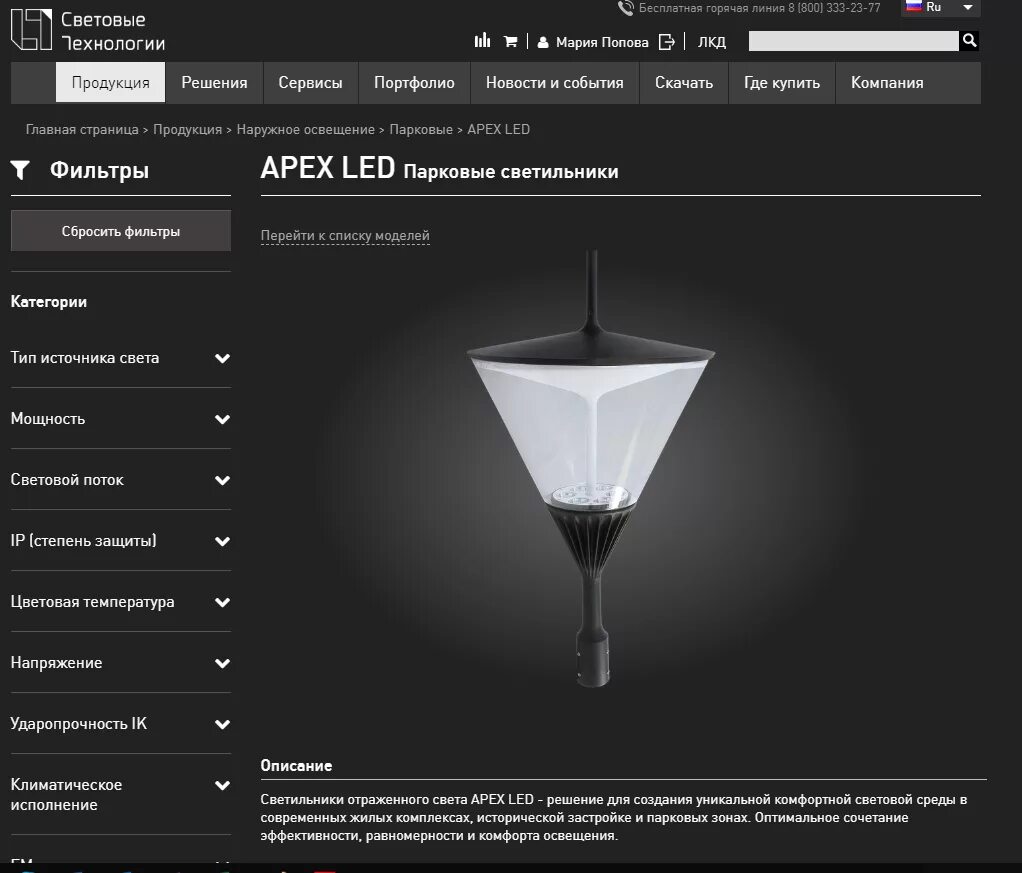Open the Ru language dropdown arrow
Image resolution: width=1022 pixels, height=873 pixels.
tap(968, 7)
